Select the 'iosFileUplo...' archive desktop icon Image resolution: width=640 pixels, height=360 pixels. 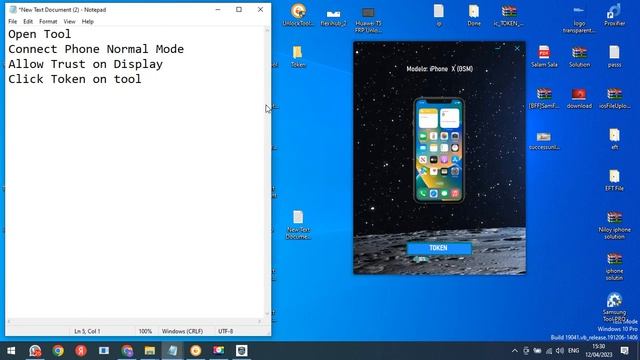[614, 98]
